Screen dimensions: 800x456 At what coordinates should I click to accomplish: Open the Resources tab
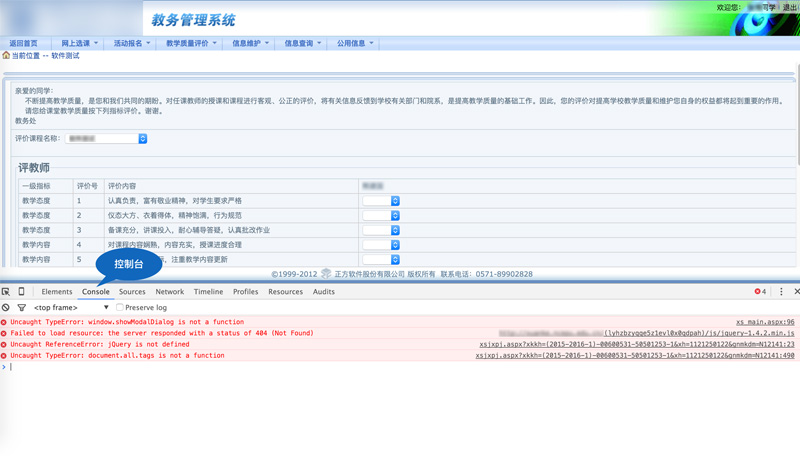(285, 292)
